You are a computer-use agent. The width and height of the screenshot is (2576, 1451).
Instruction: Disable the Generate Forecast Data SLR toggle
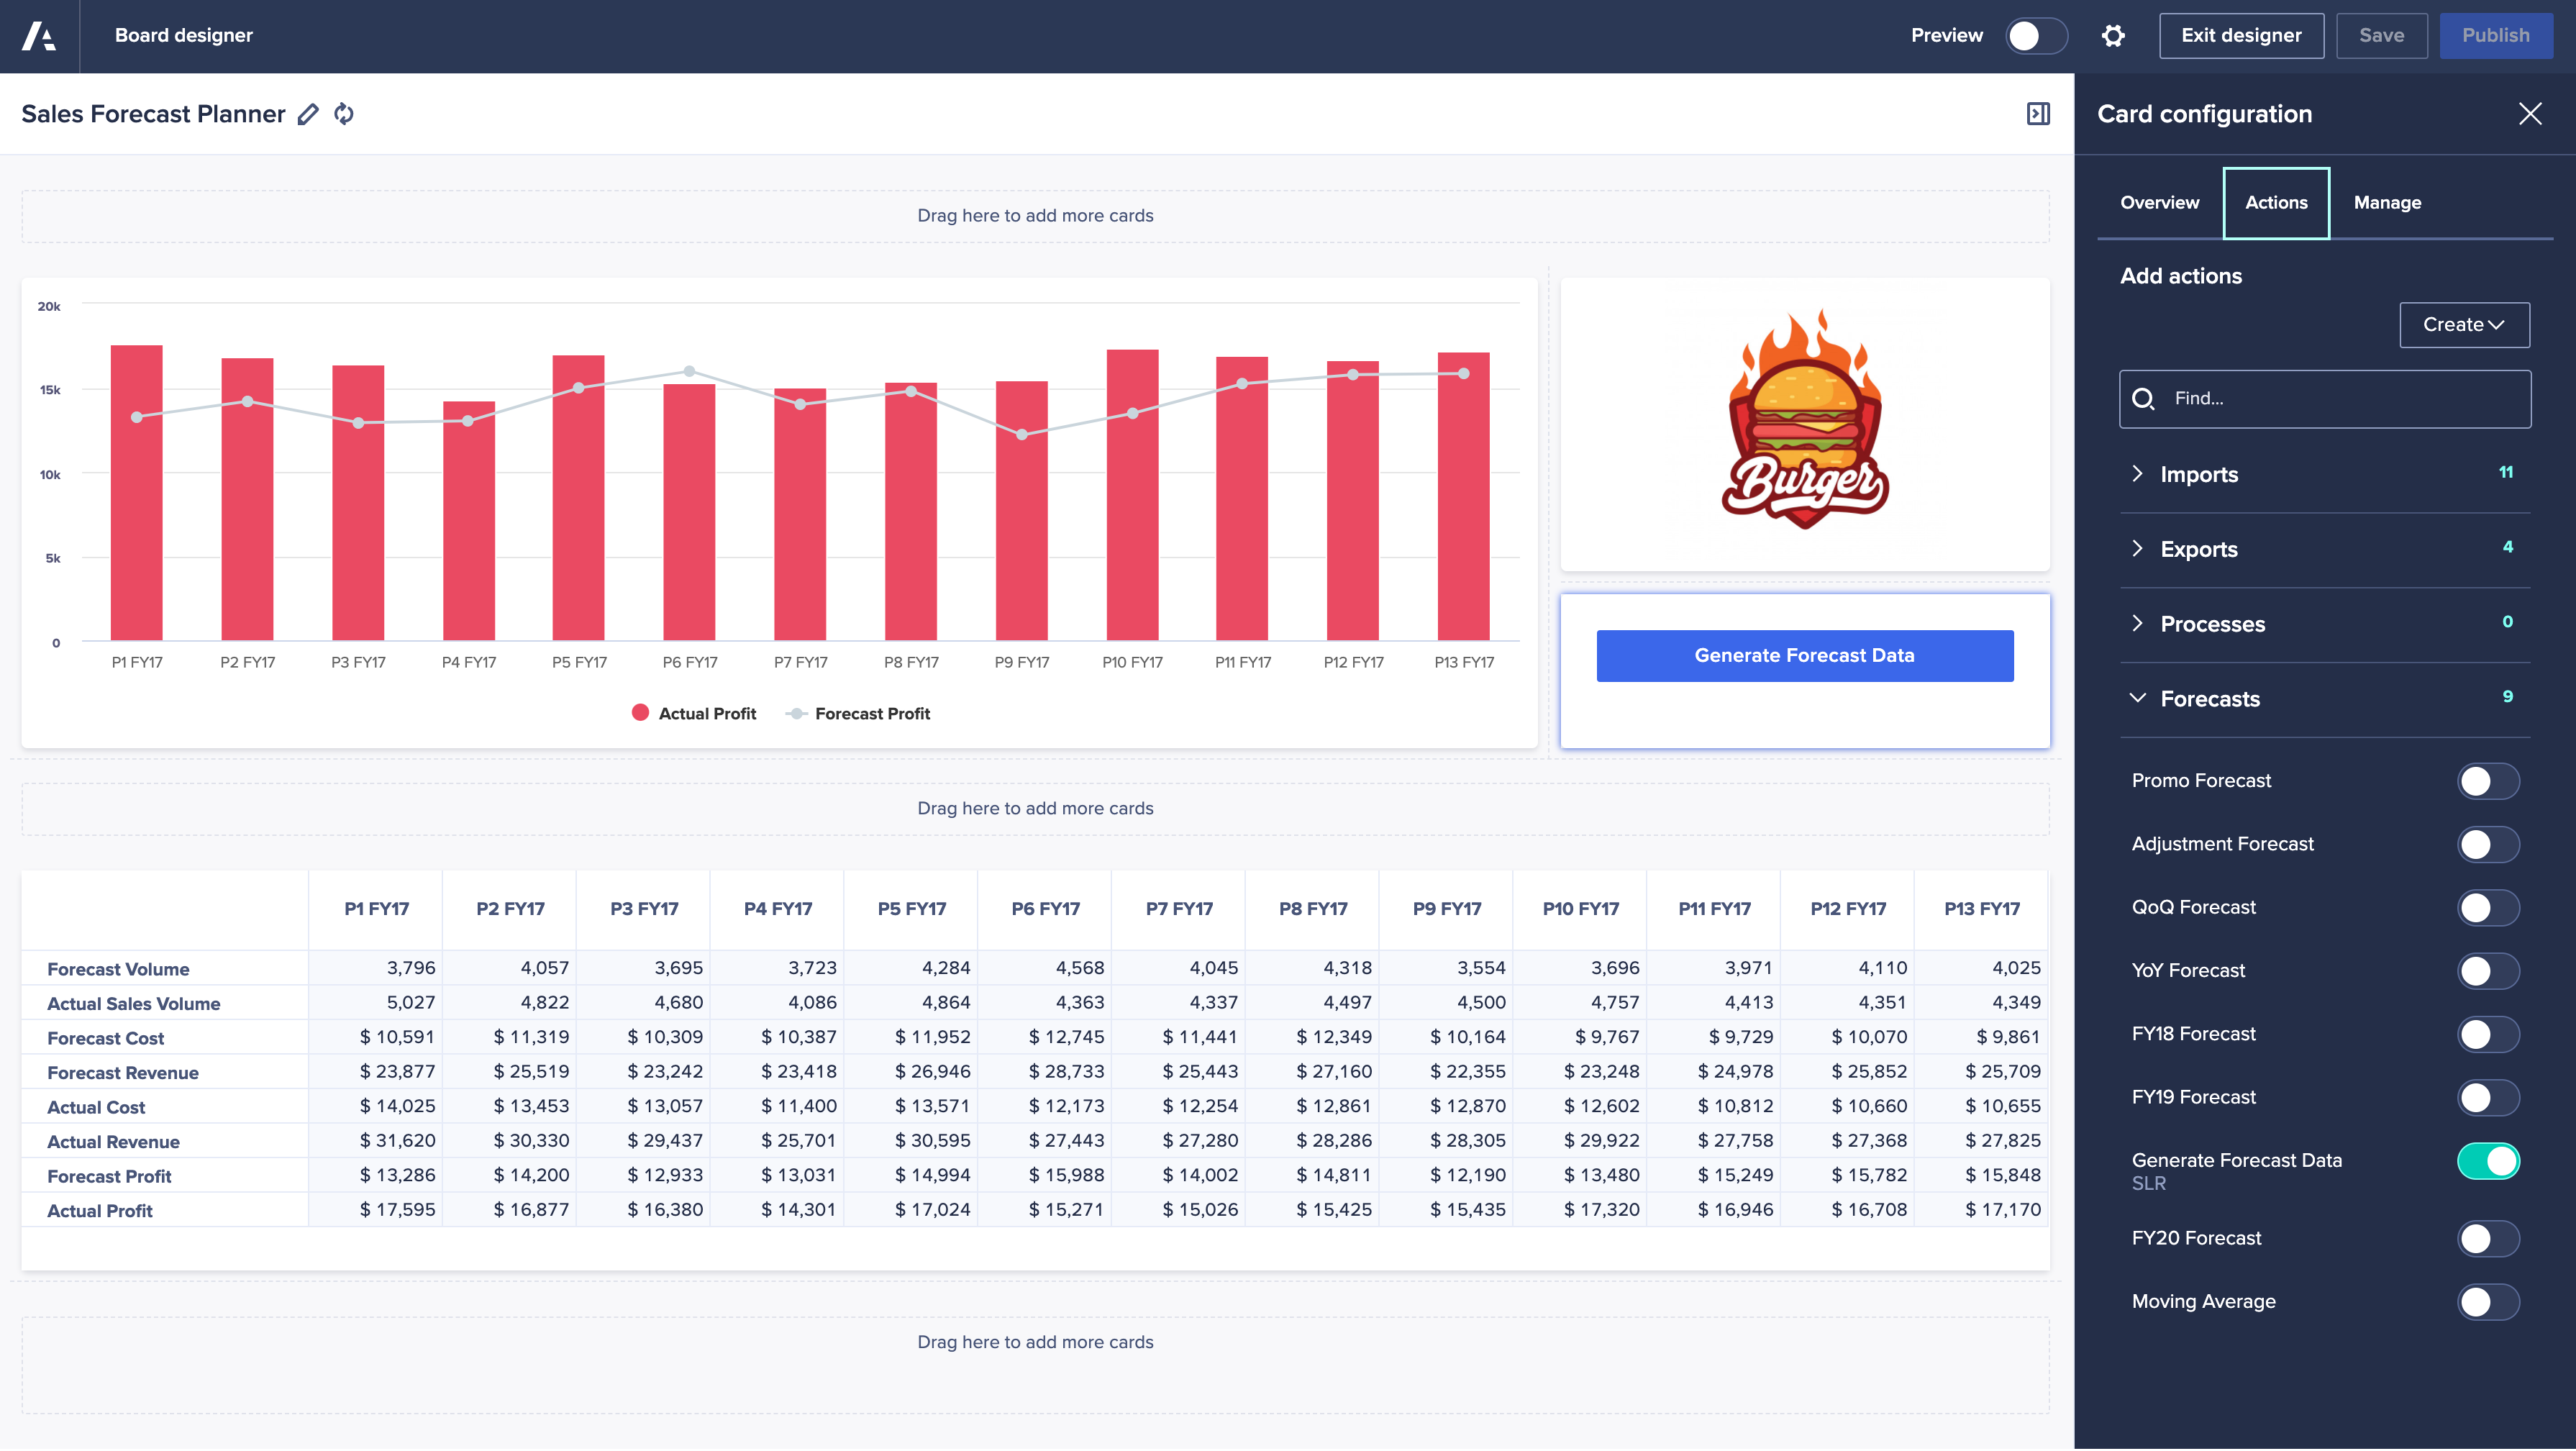pos(2488,1161)
